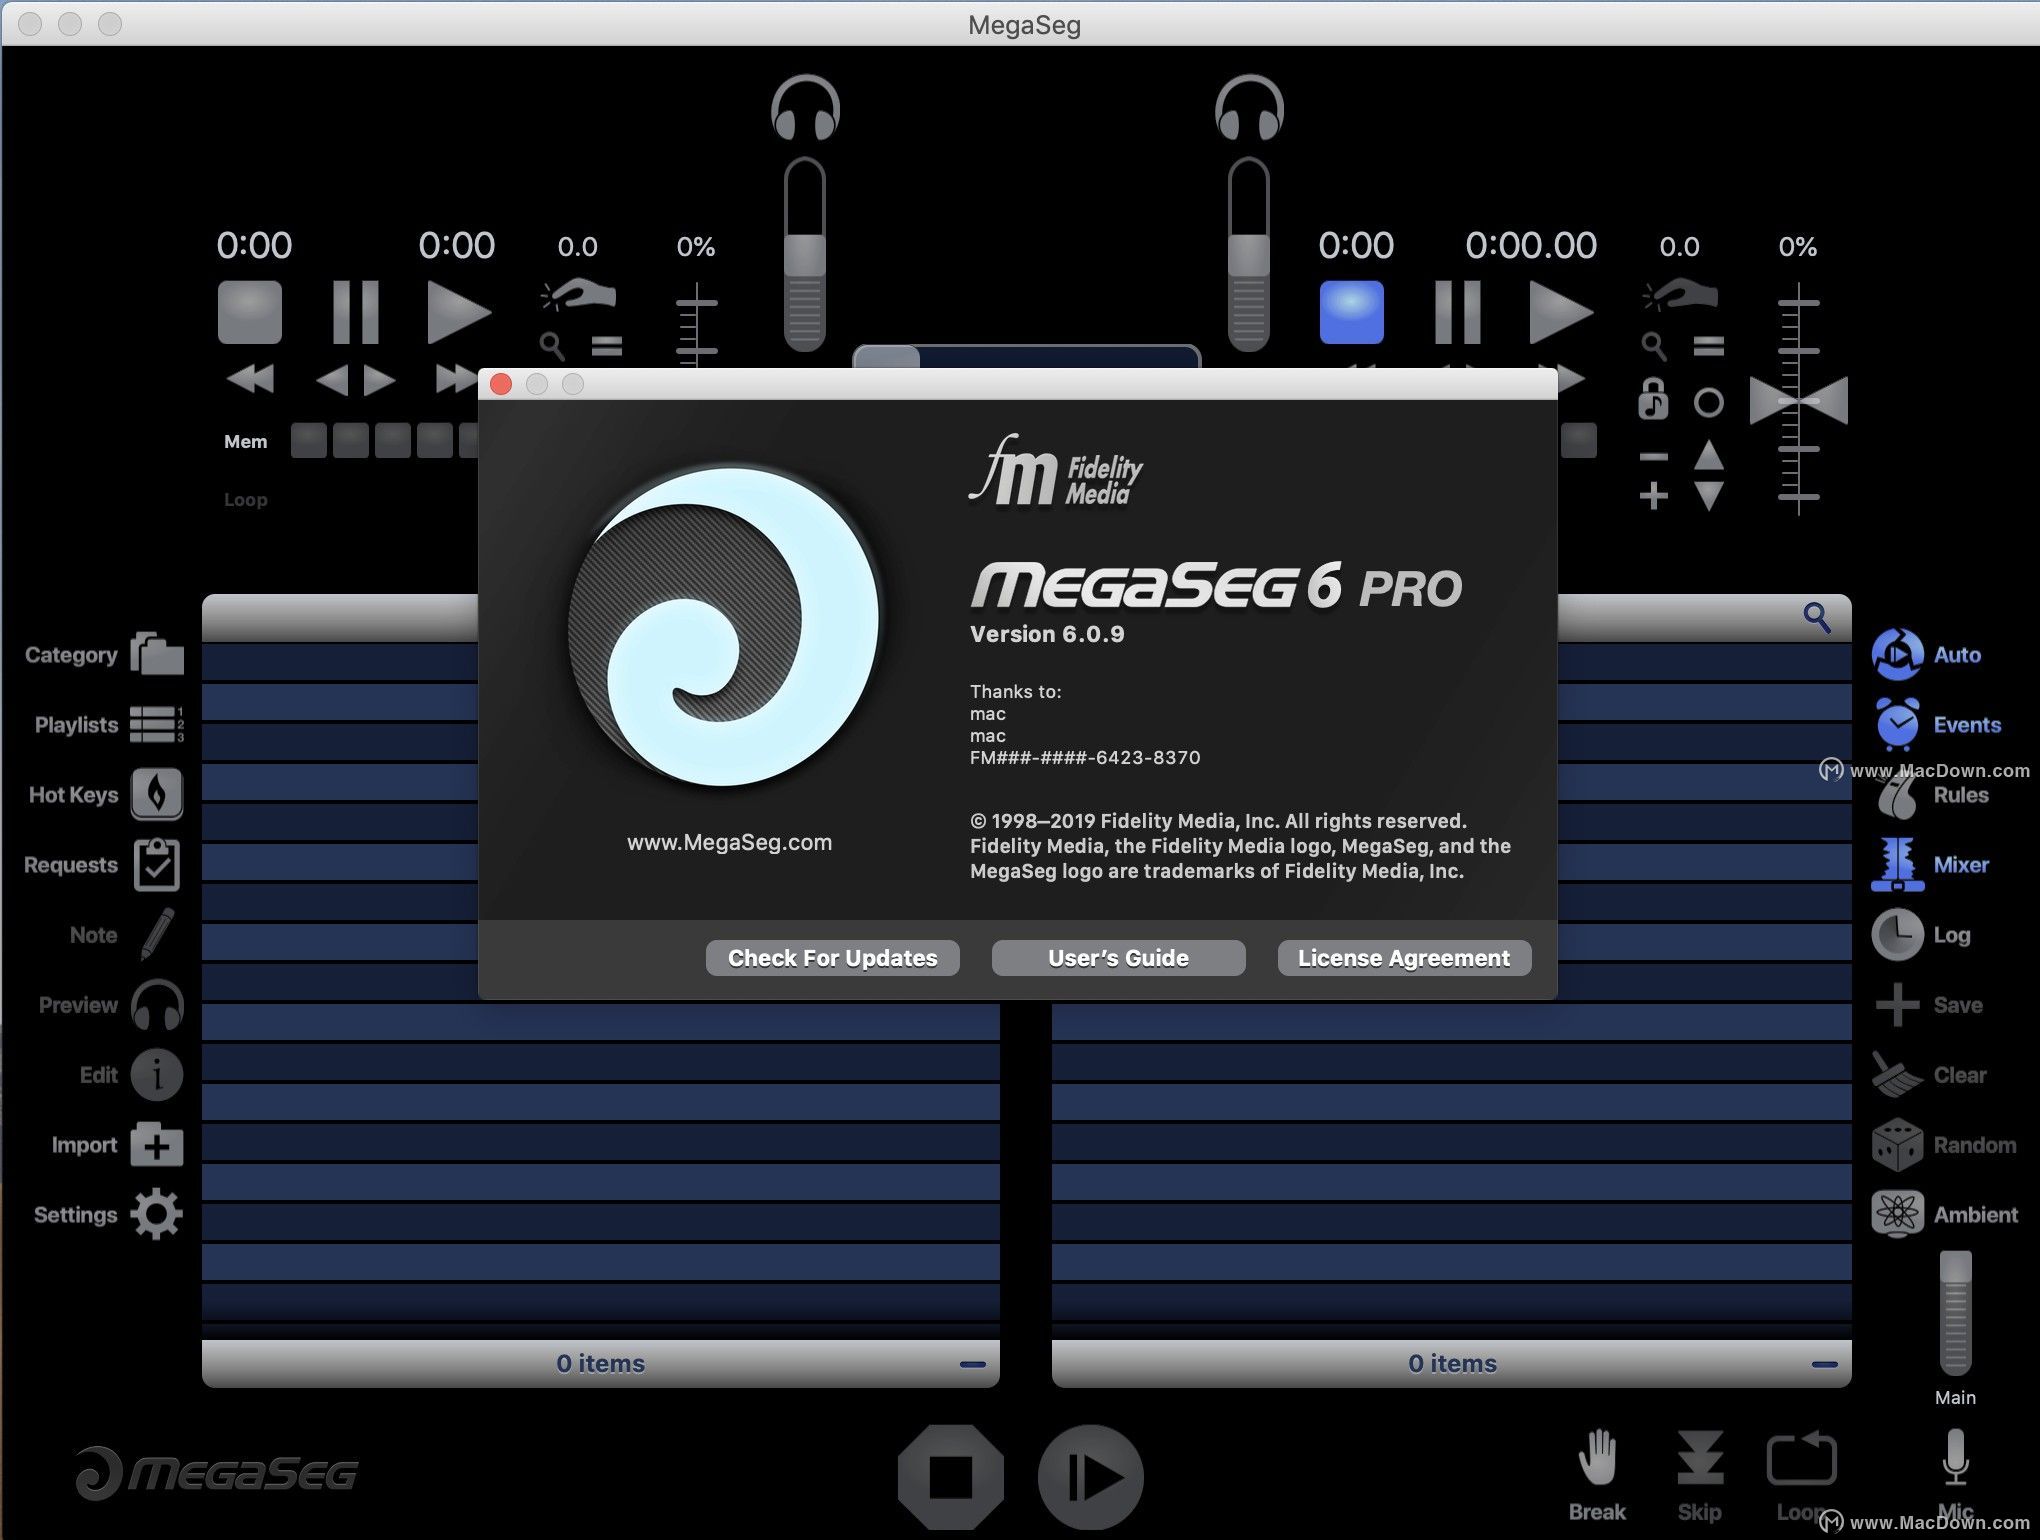Open the Requests clipboard icon
The image size is (2040, 1540).
click(x=157, y=864)
